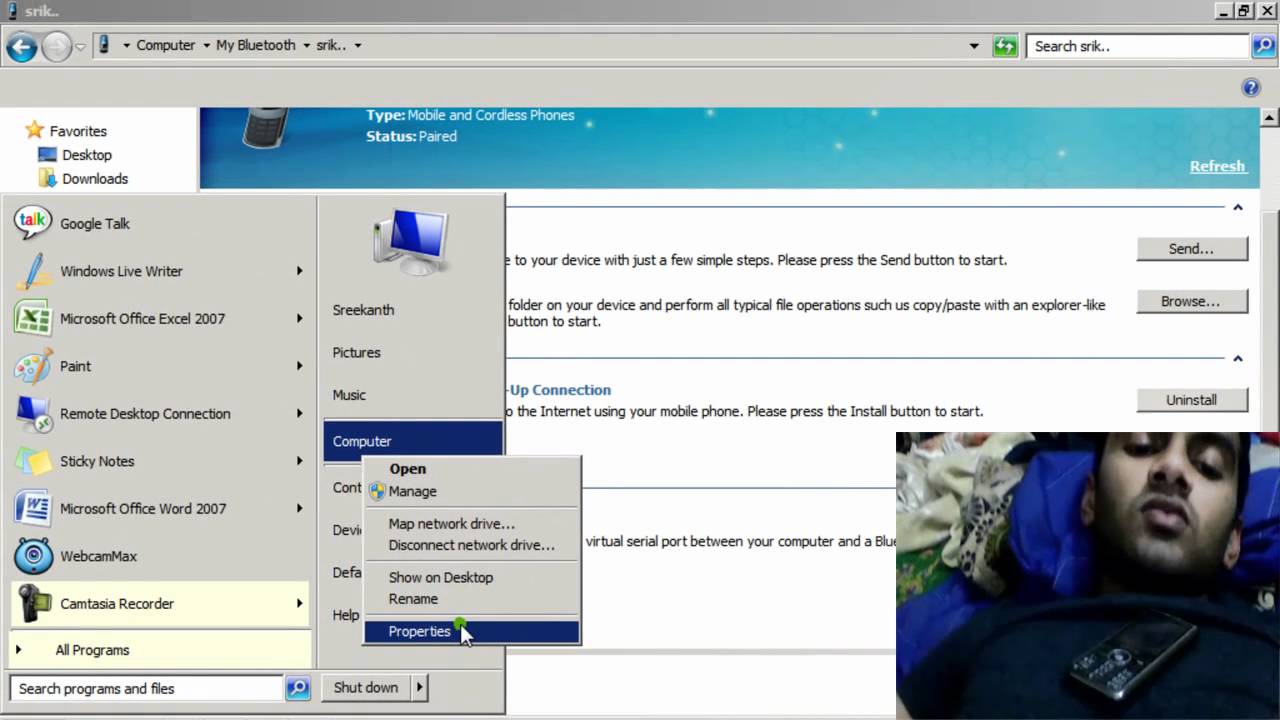Viewport: 1280px width, 720px height.
Task: Launch the Camtasia Recorder icon
Action: [33, 603]
